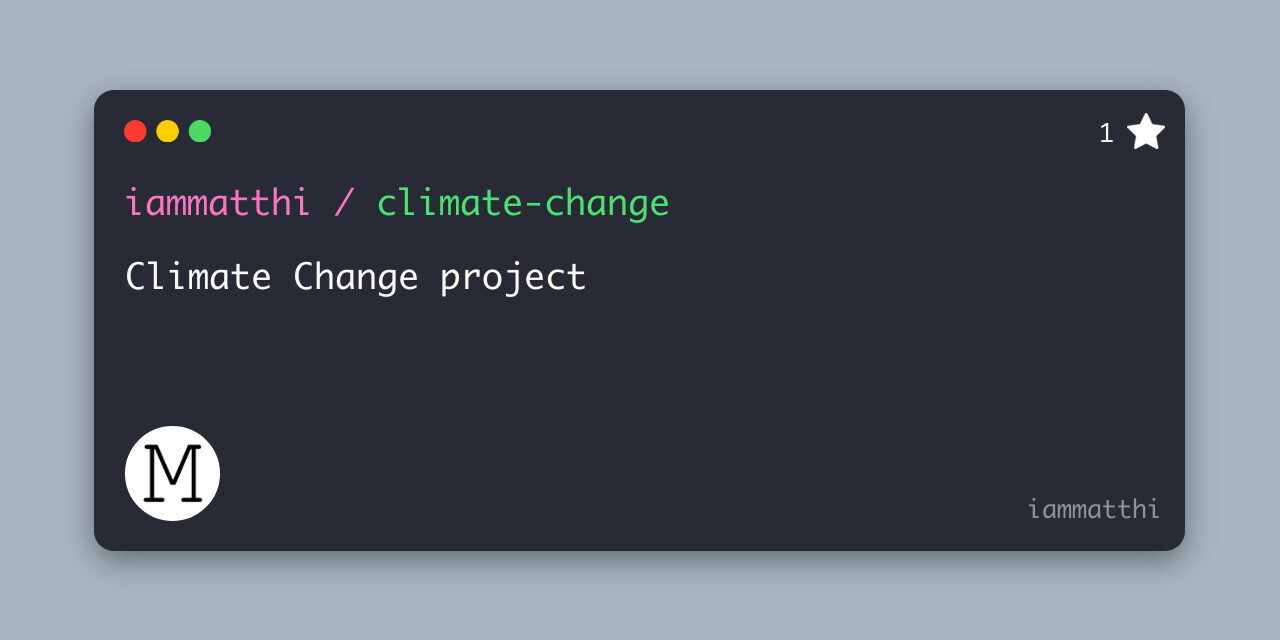
Task: Click the gray background left of the card
Action: [x=47, y=320]
